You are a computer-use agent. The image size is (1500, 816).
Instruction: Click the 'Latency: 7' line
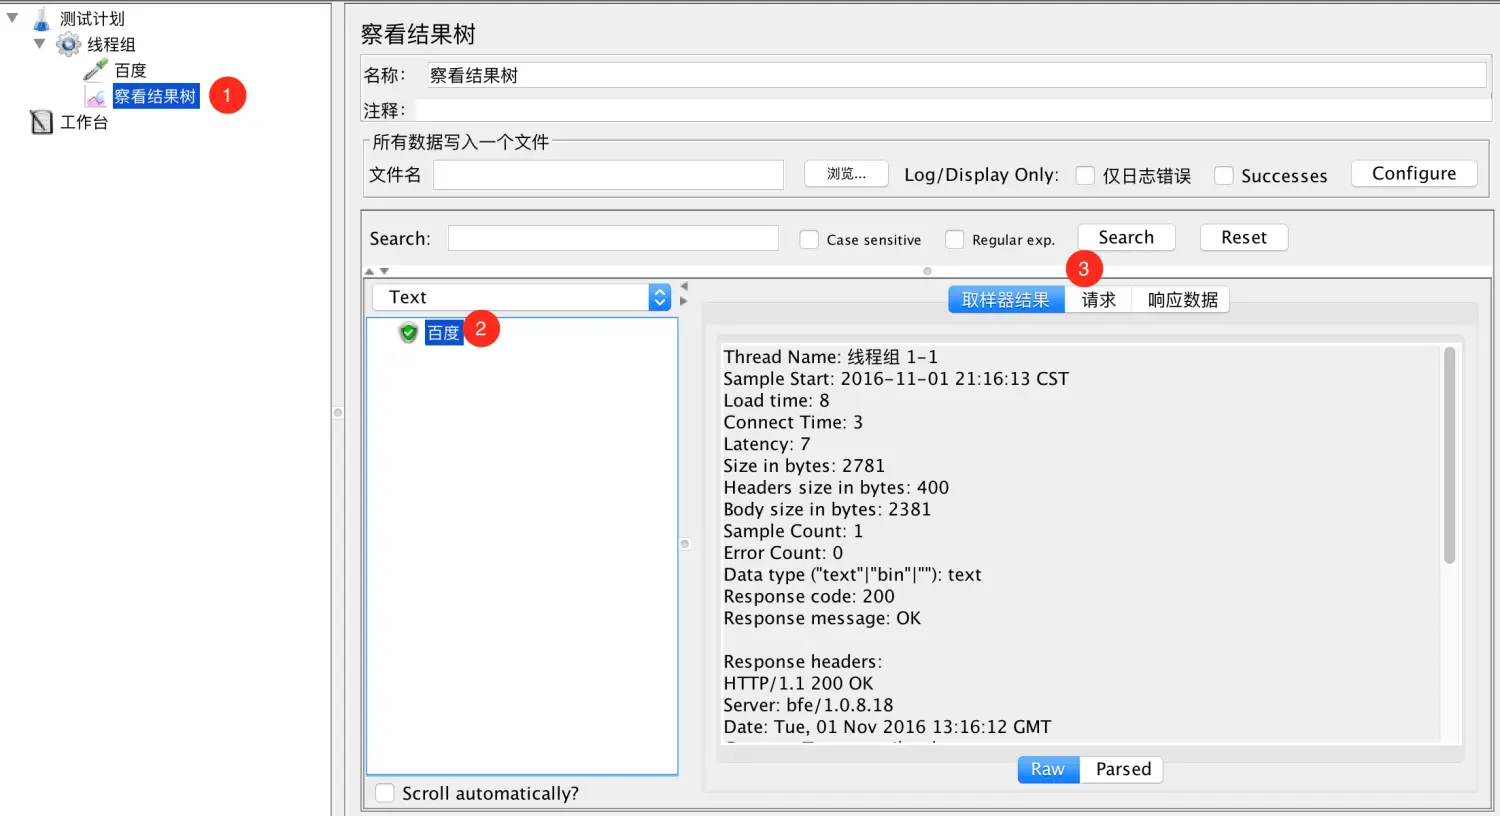tap(767, 444)
